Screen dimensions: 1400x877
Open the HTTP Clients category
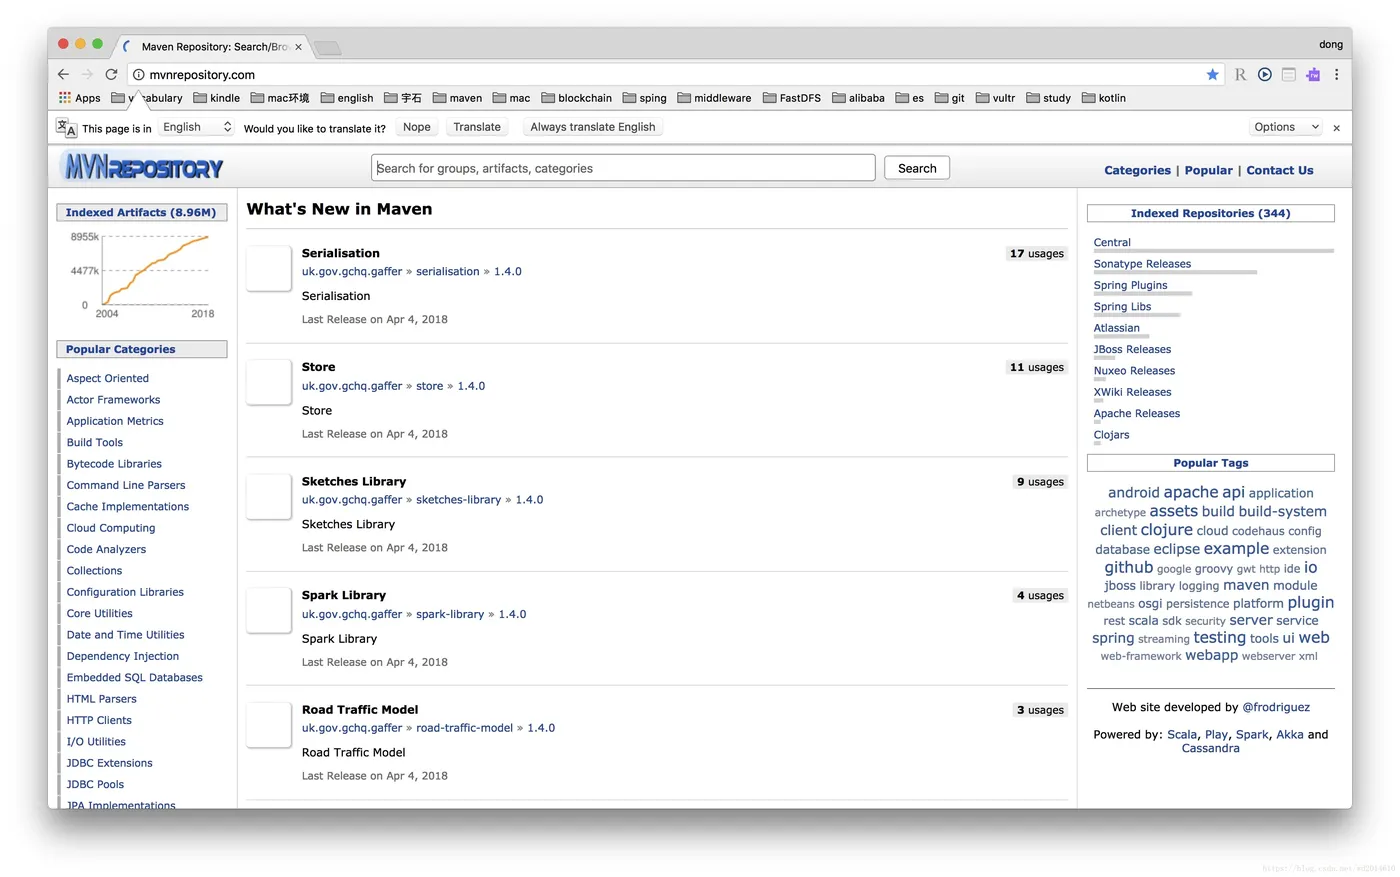(99, 720)
